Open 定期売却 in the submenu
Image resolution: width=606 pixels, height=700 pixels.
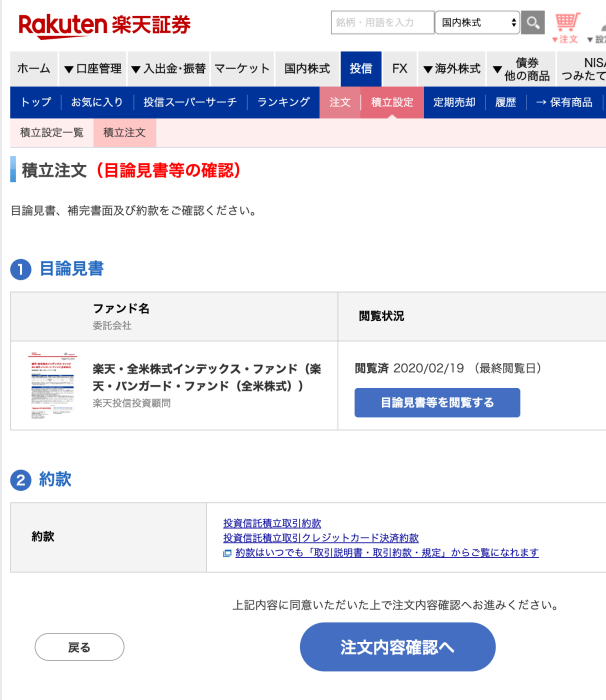[x=454, y=102]
